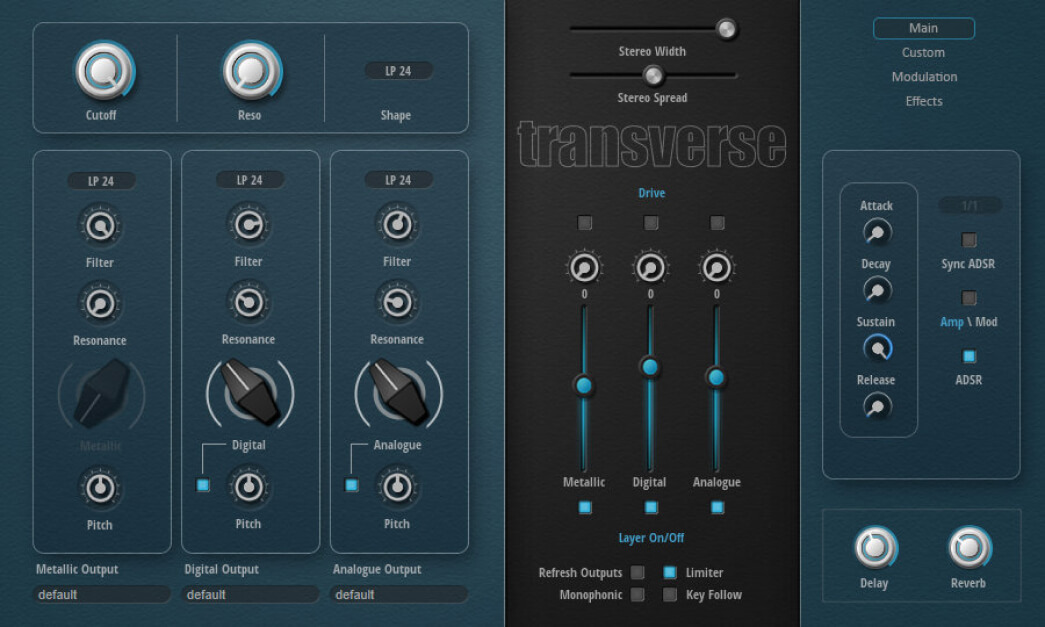Enable the Key Follow checkbox
The height and width of the screenshot is (627, 1045).
tap(670, 594)
